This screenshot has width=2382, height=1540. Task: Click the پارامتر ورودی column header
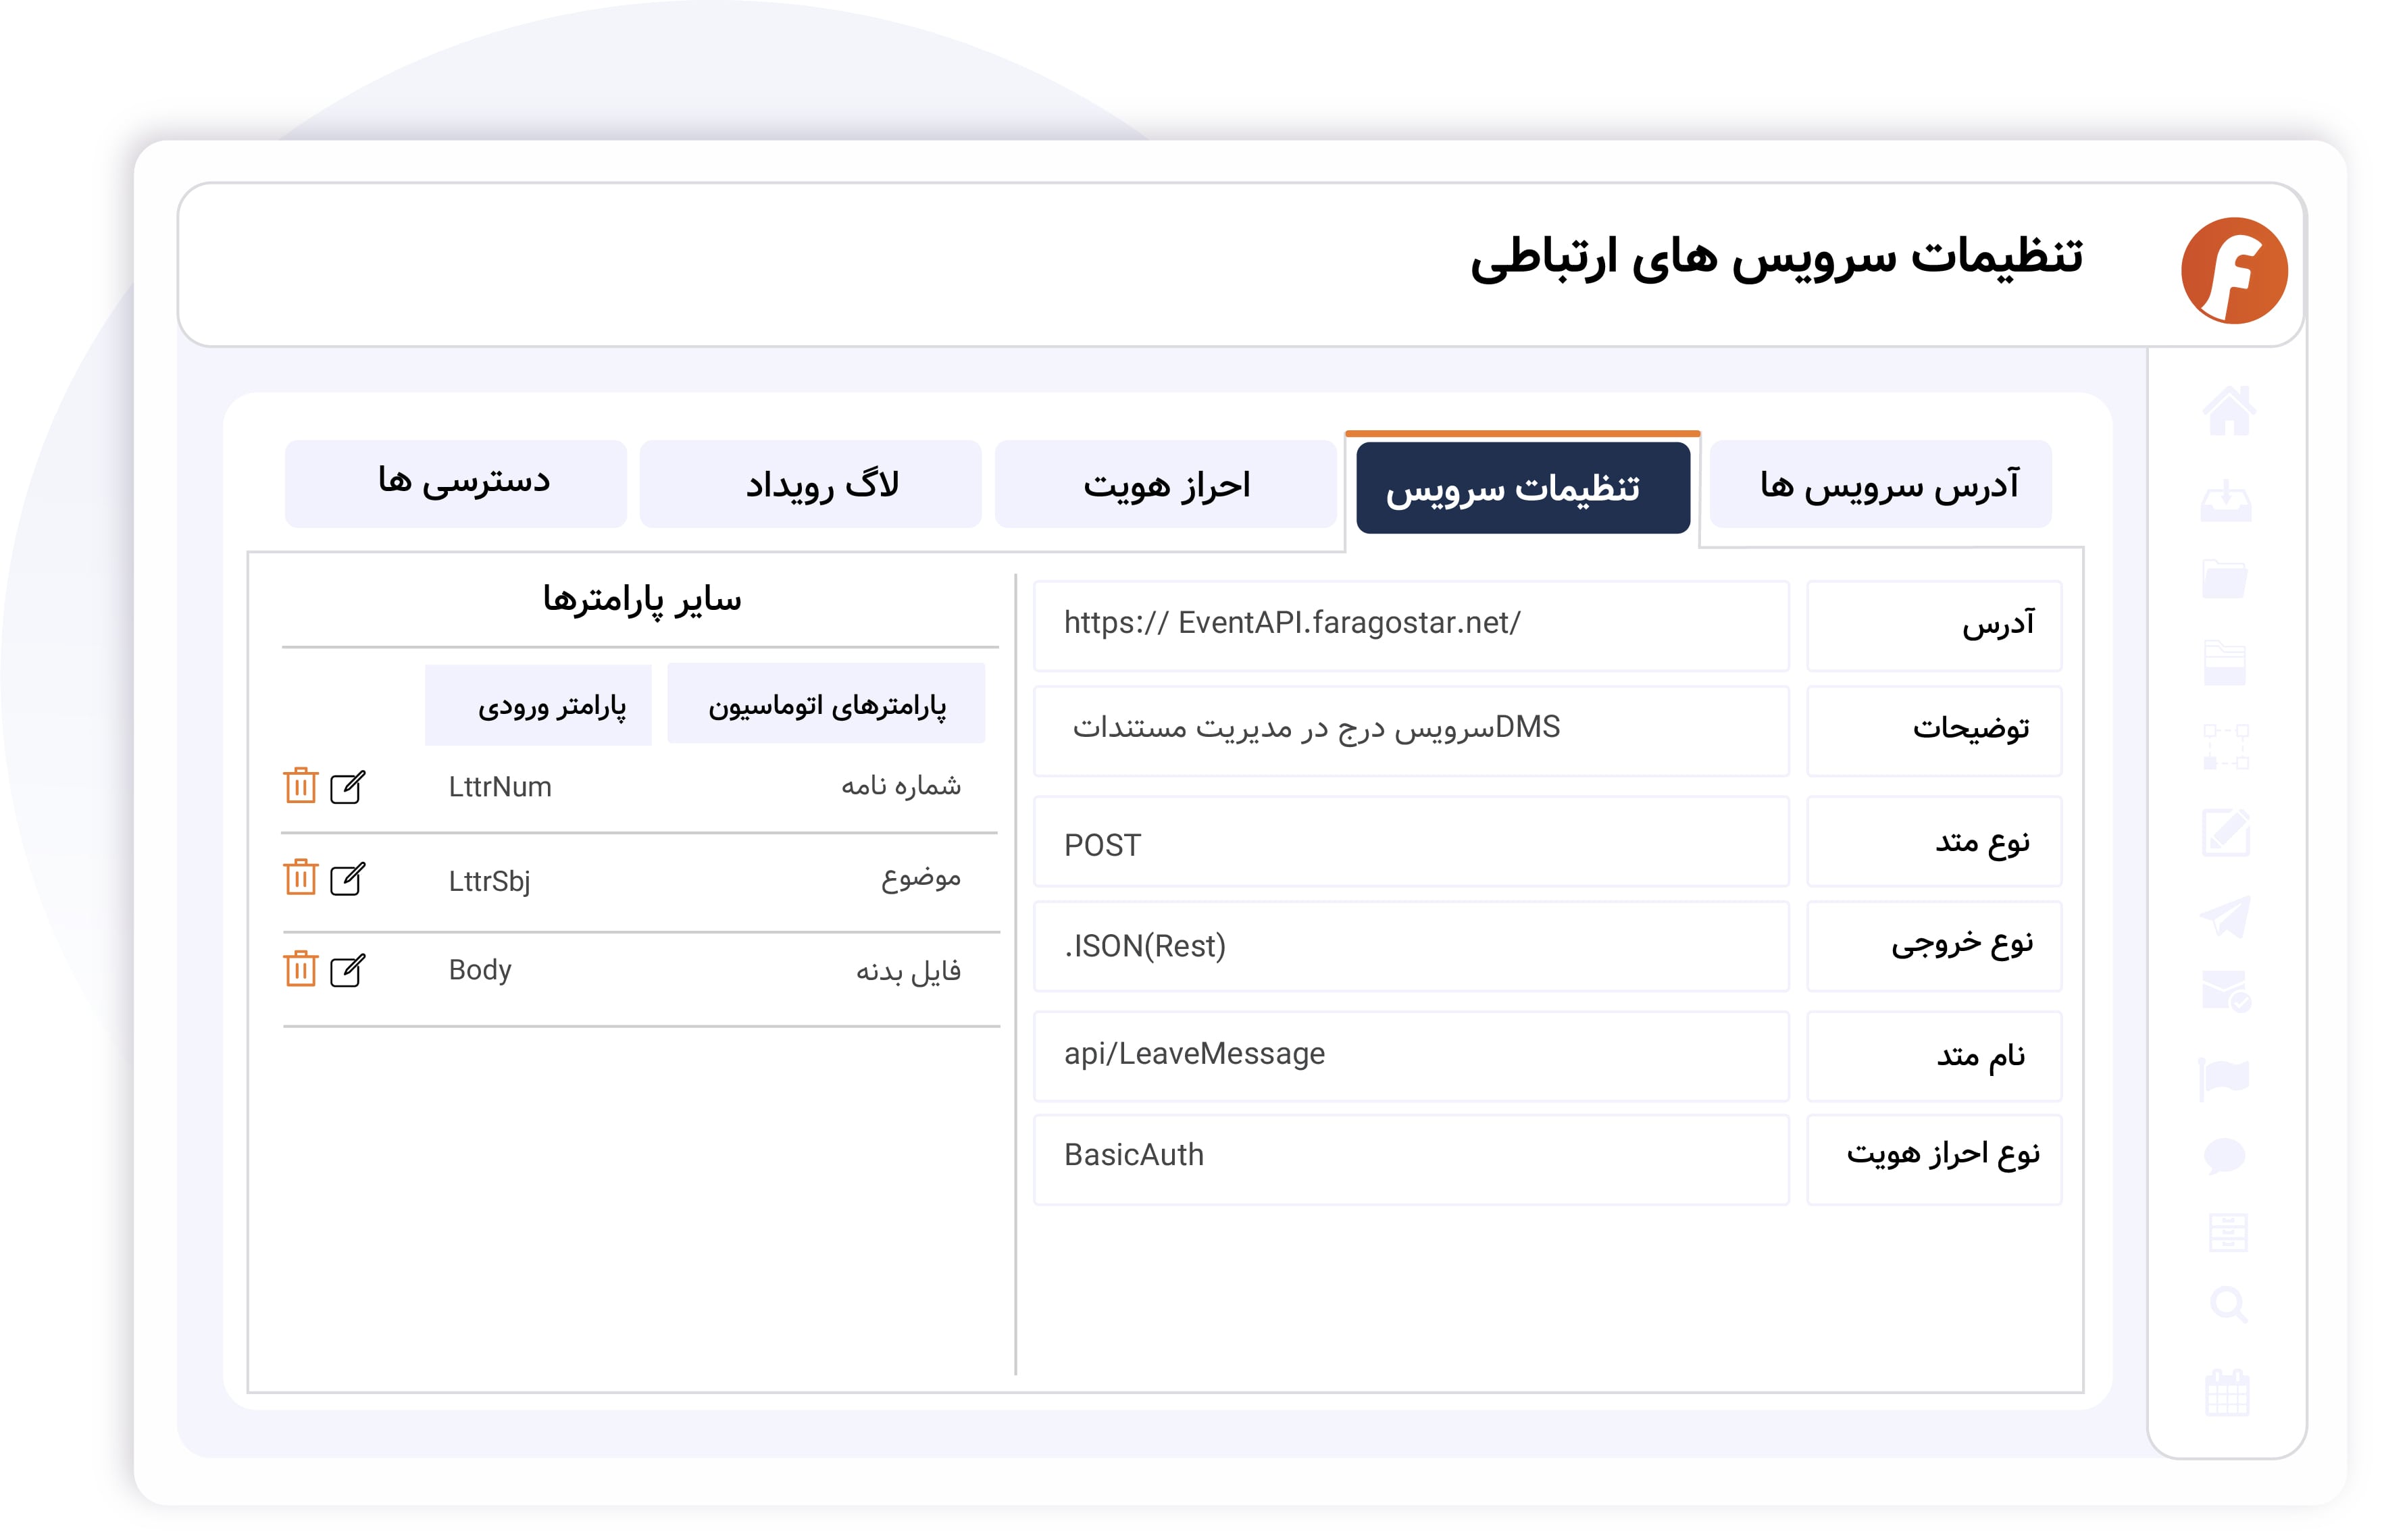point(537,705)
